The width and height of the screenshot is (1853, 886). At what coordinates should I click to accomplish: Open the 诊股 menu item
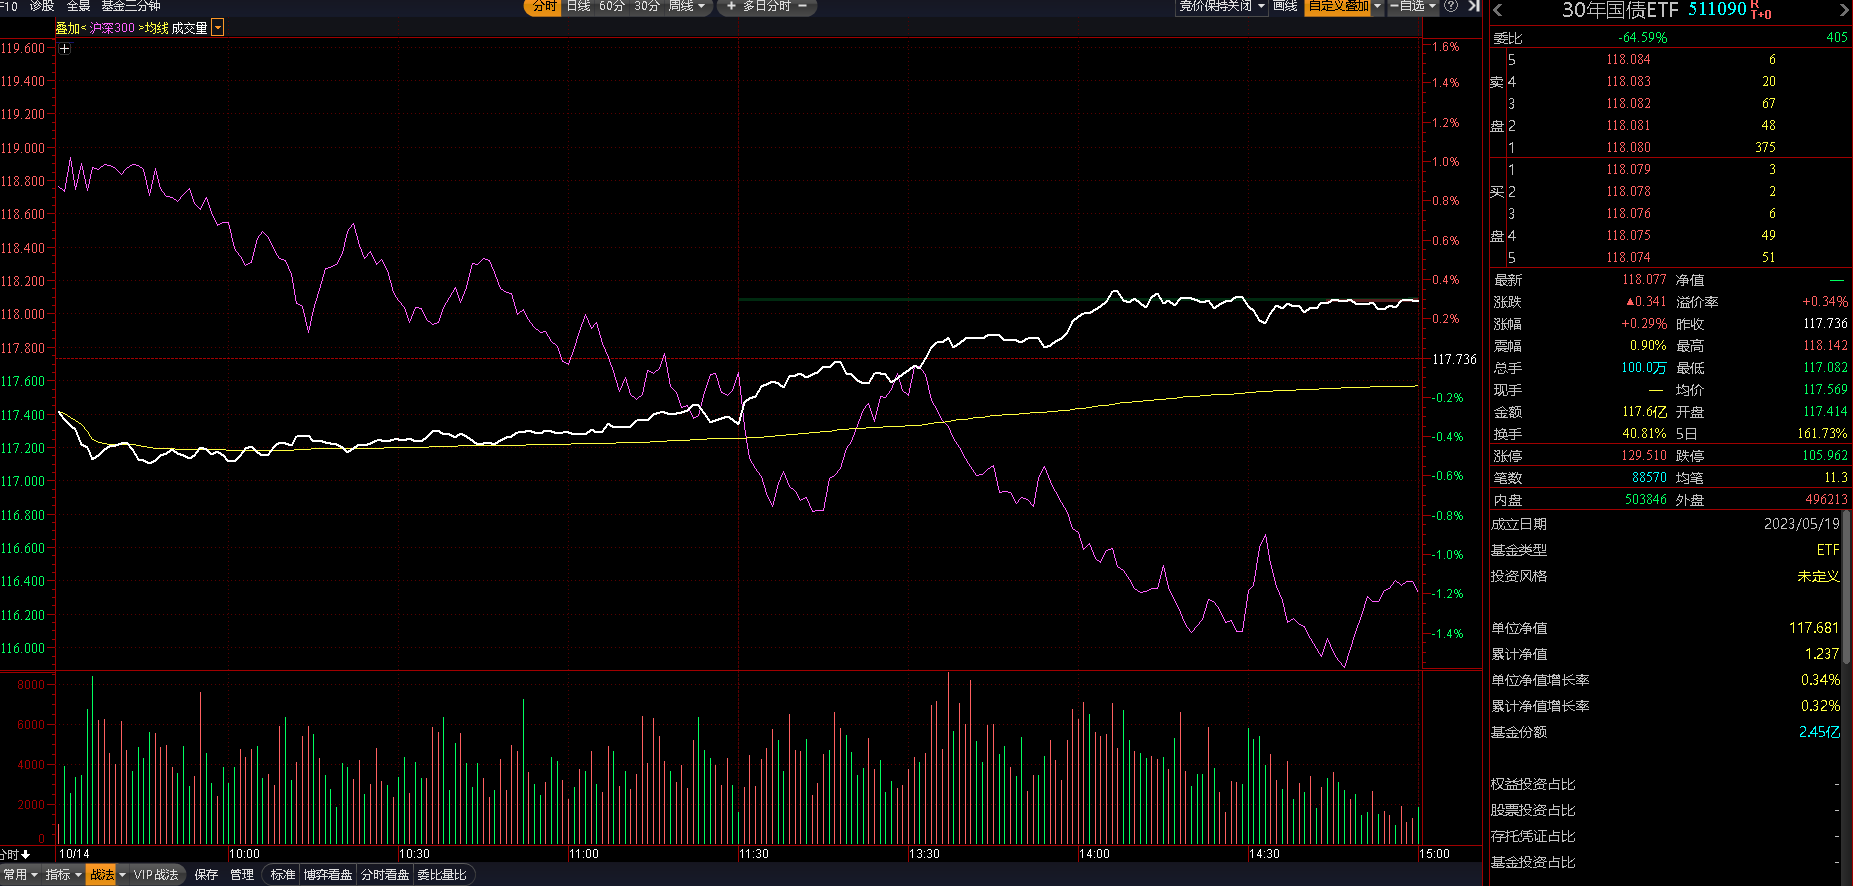tap(42, 6)
